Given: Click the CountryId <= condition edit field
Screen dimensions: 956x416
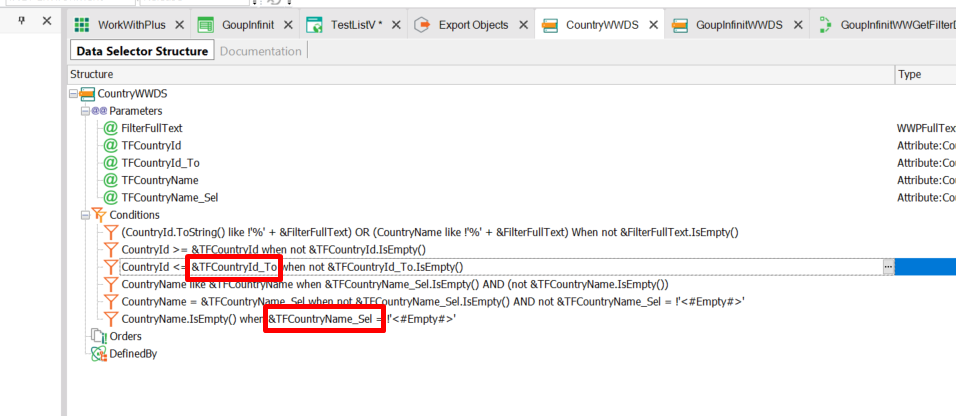Looking at the screenshot, I should pos(500,267).
